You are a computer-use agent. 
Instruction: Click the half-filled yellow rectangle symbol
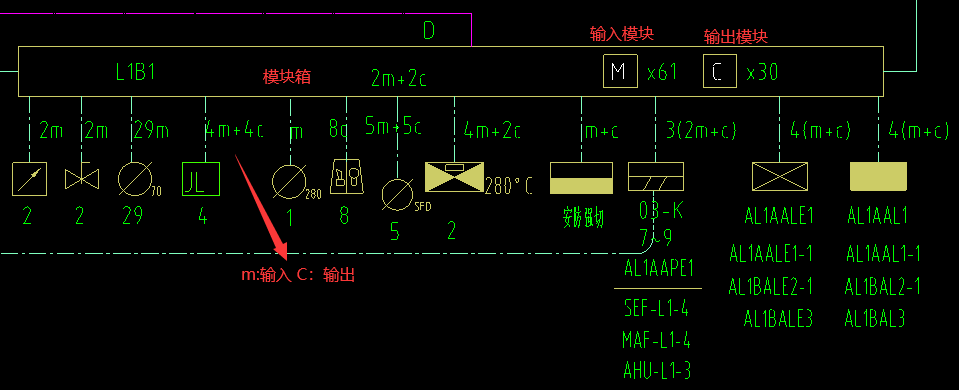(x=582, y=178)
